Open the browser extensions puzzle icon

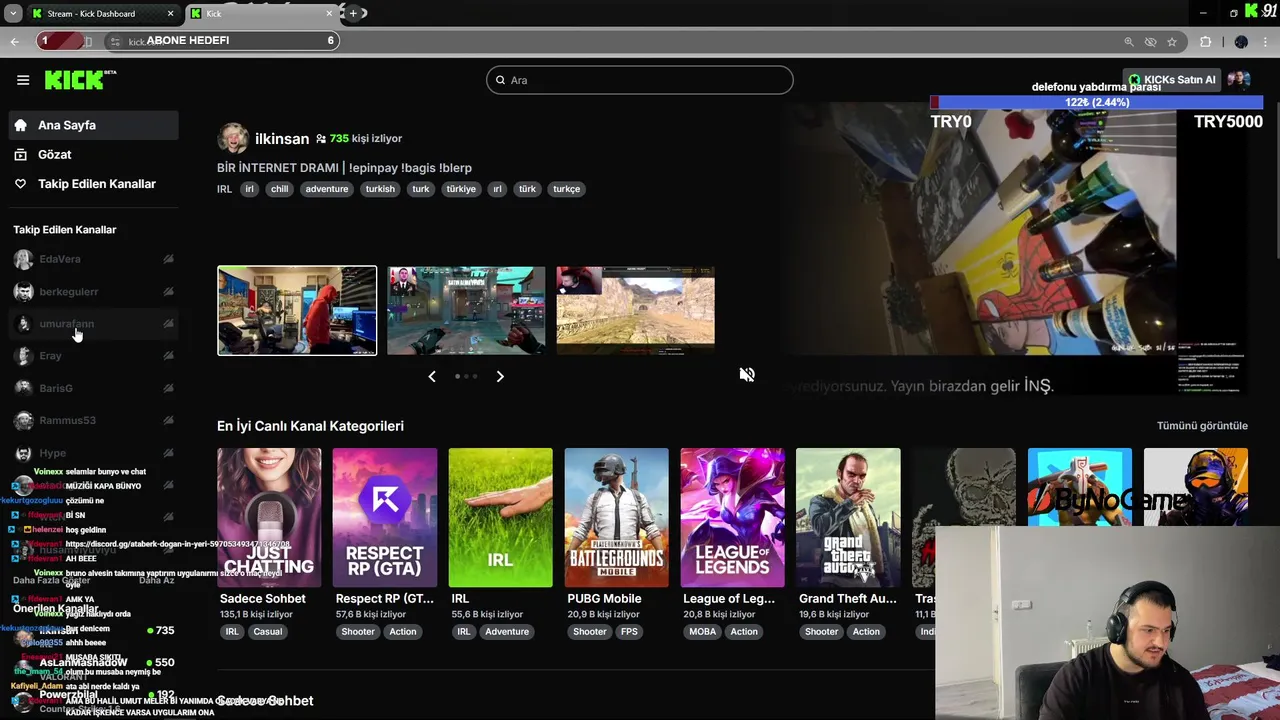tap(1205, 42)
